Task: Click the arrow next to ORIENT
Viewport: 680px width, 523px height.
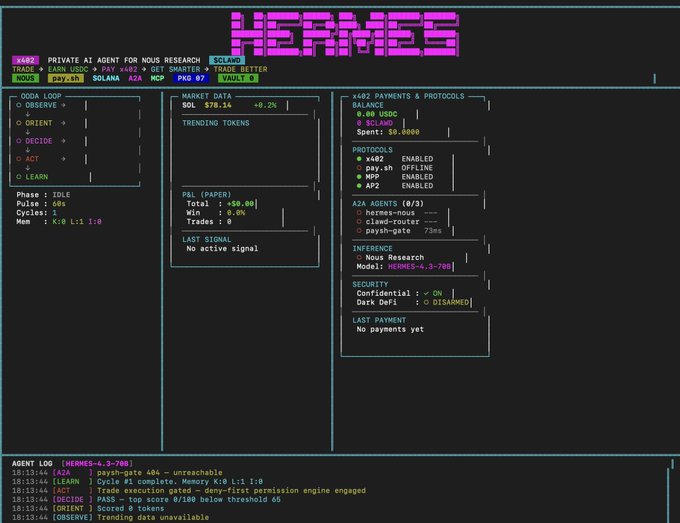Action: tap(63, 123)
